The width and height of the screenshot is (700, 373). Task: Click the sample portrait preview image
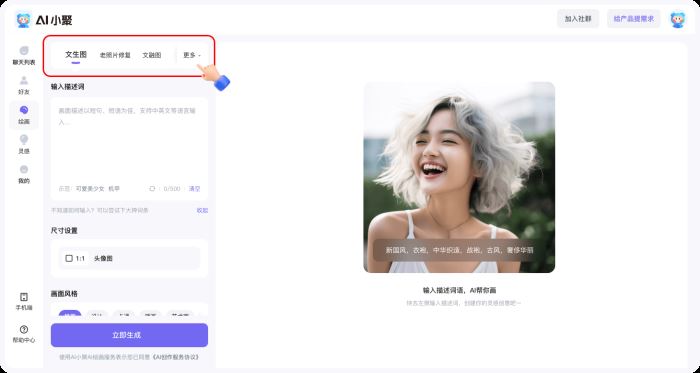pyautogui.click(x=459, y=177)
